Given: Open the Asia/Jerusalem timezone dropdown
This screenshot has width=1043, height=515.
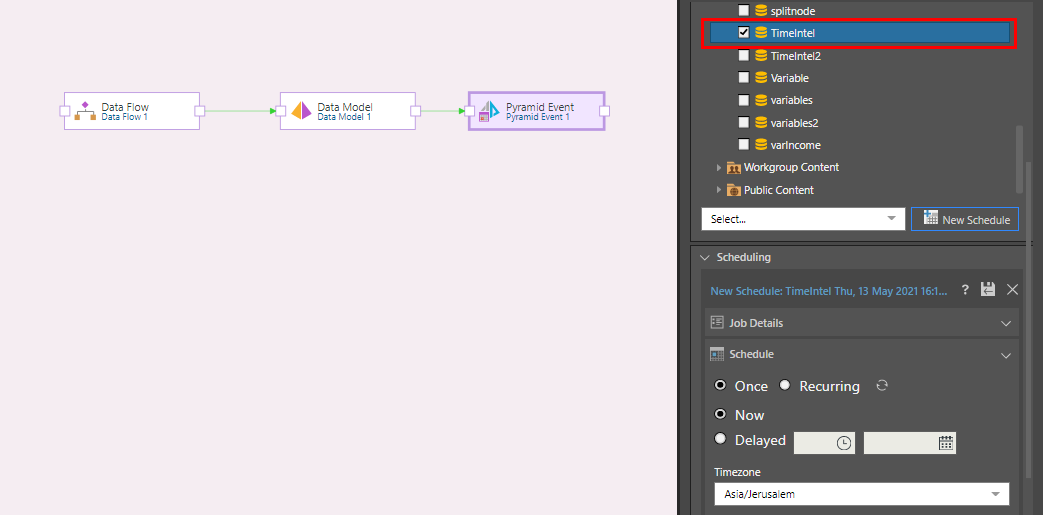Looking at the screenshot, I should click(861, 494).
